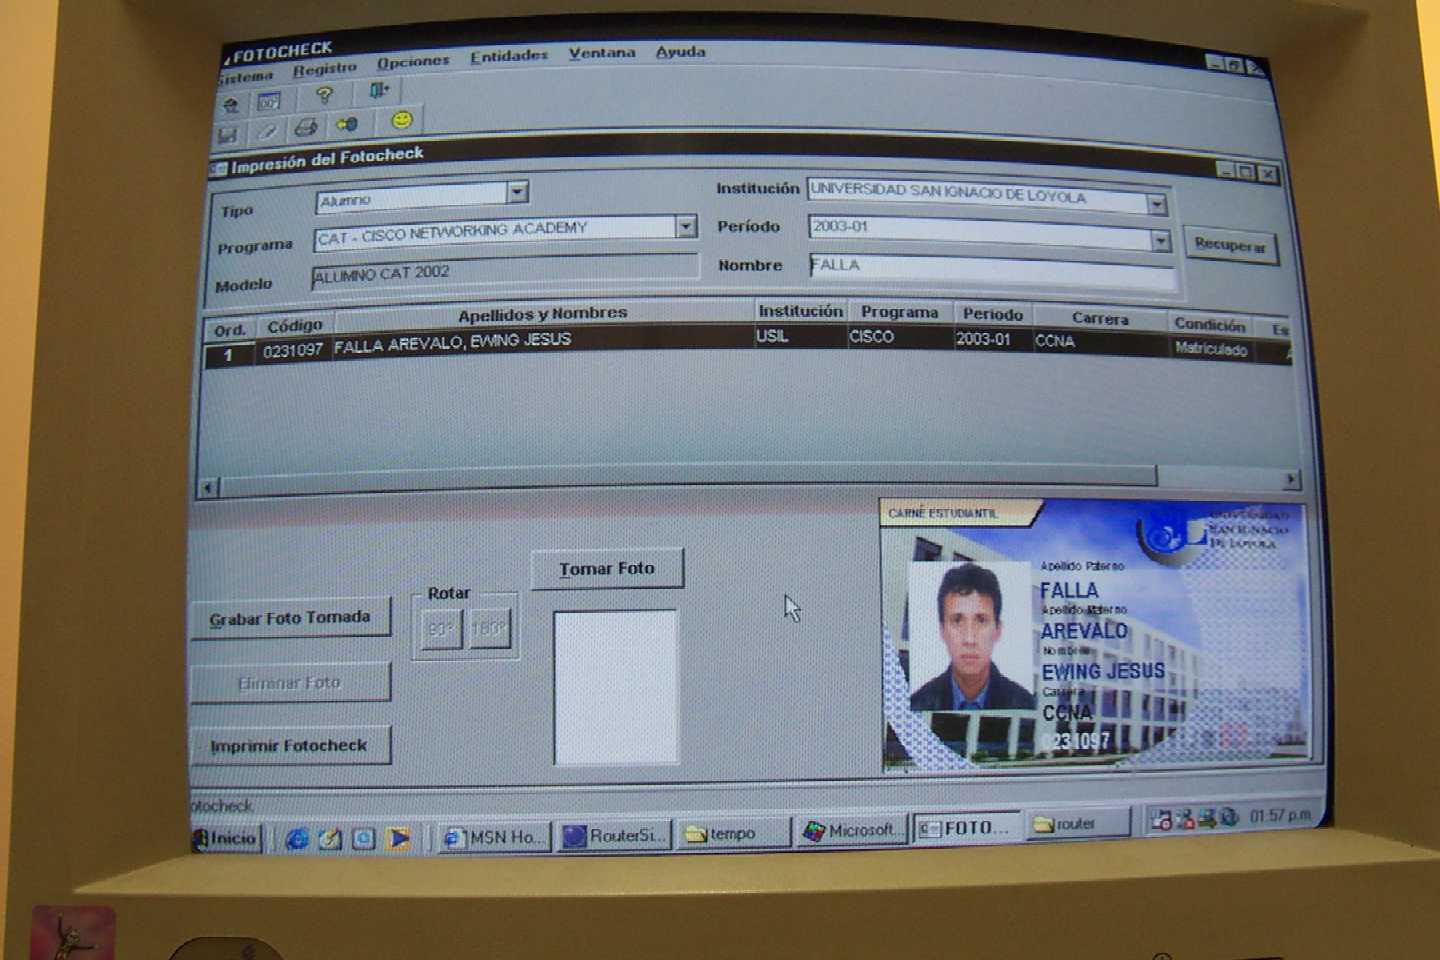The height and width of the screenshot is (960, 1440).
Task: Expand the Período dropdown showing 2003-01
Action: 1160,240
